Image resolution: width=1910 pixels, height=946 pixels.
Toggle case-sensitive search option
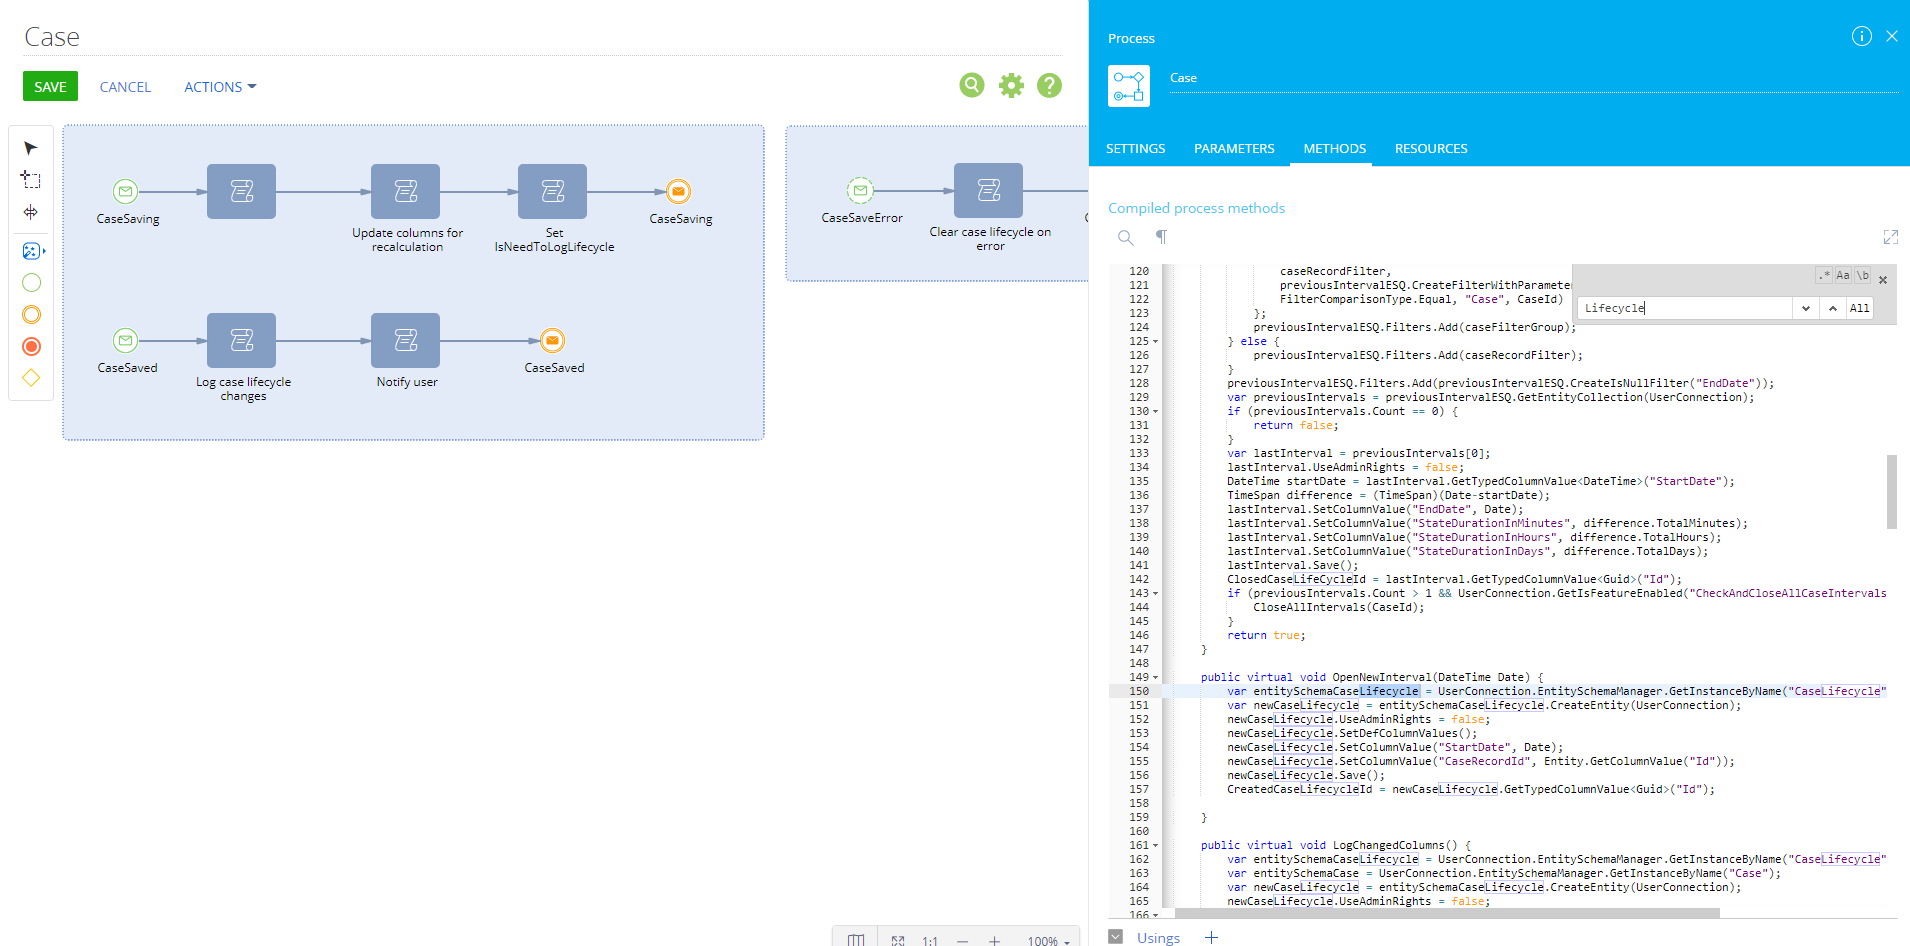[x=1843, y=275]
